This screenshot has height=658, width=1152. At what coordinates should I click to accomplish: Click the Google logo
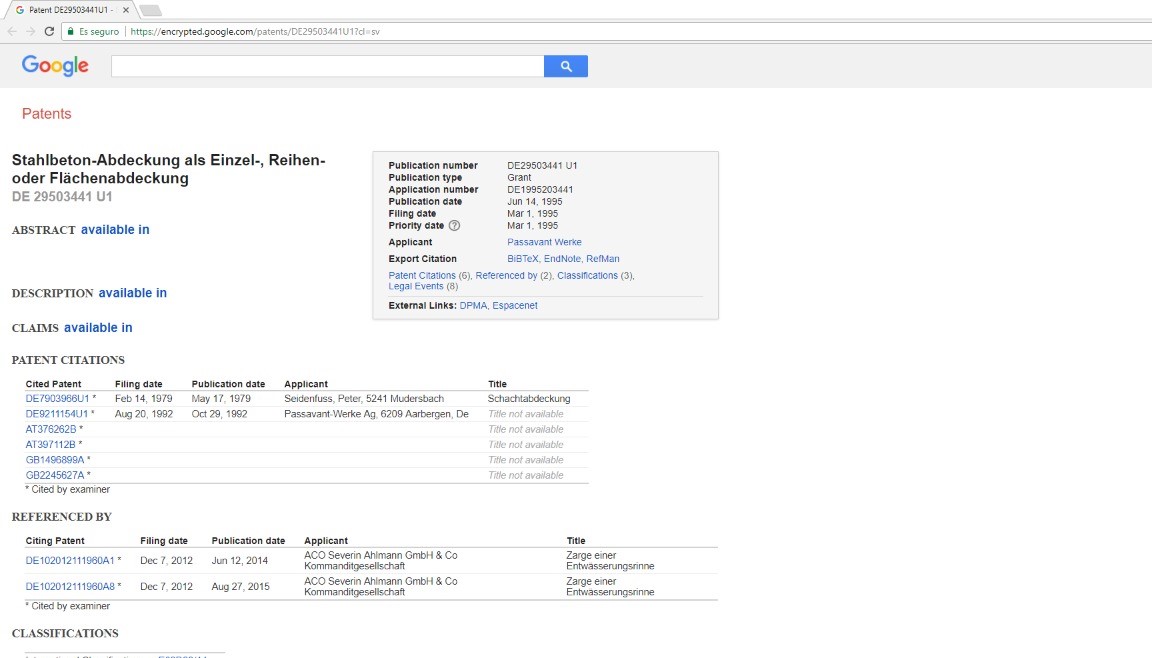pyautogui.click(x=55, y=65)
